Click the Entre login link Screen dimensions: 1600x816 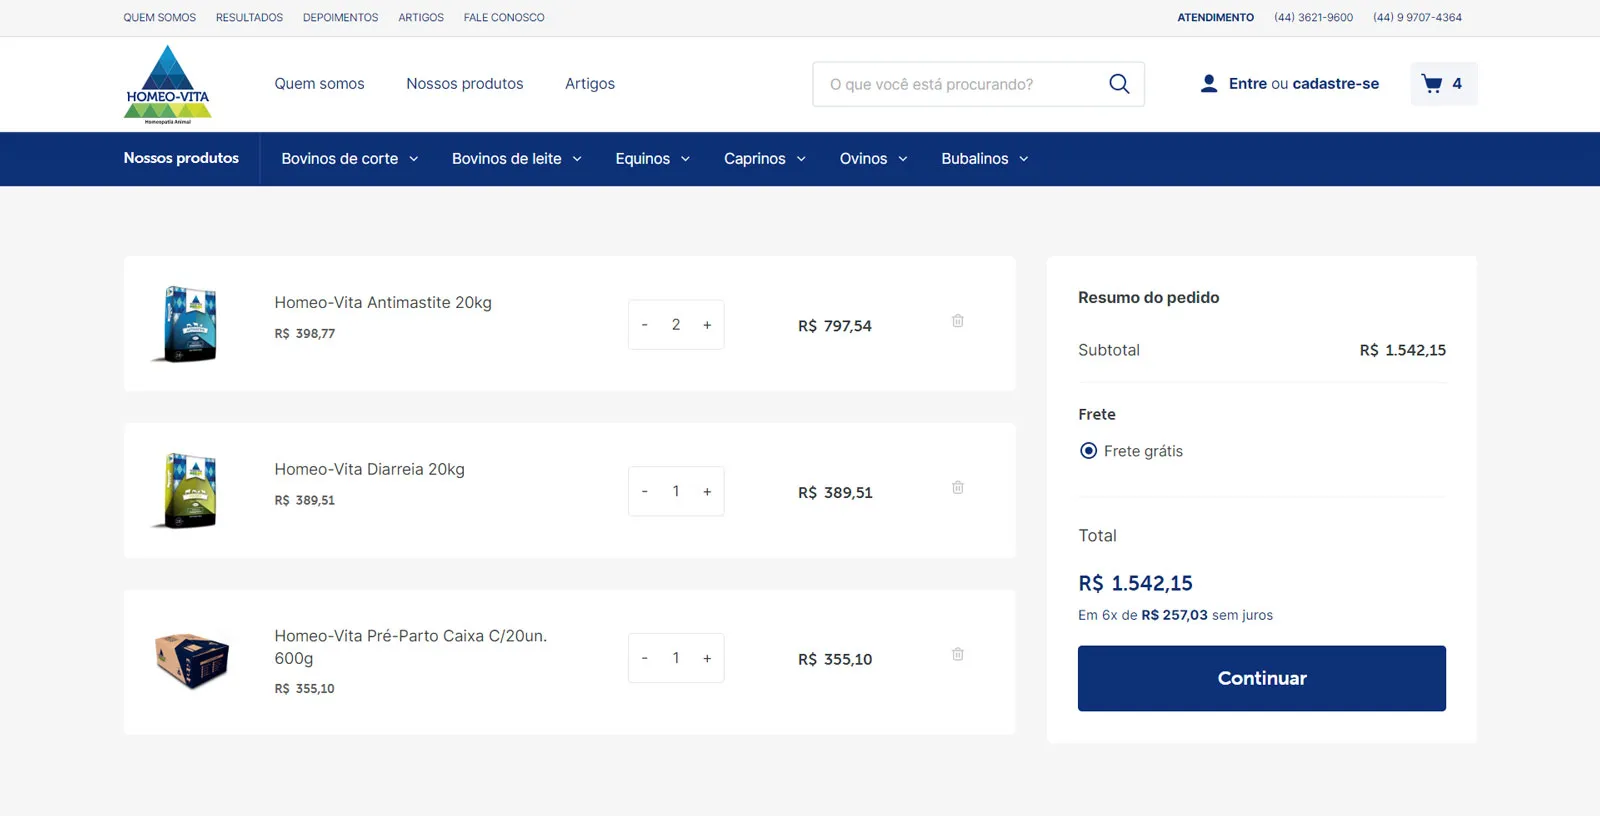pyautogui.click(x=1247, y=84)
